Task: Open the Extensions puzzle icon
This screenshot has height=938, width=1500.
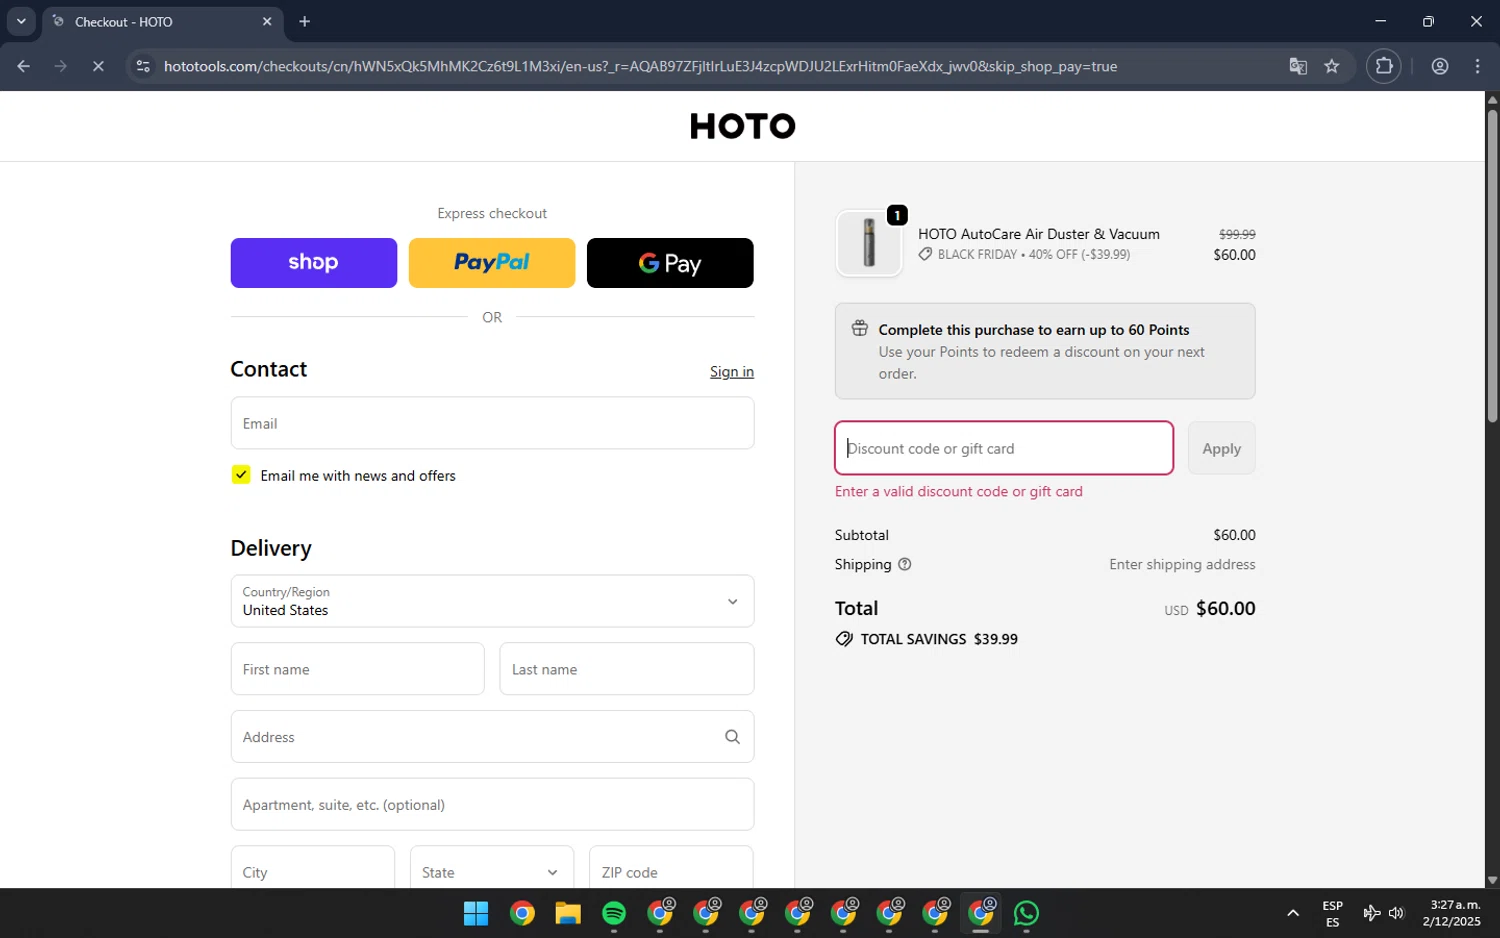Action: tap(1384, 66)
